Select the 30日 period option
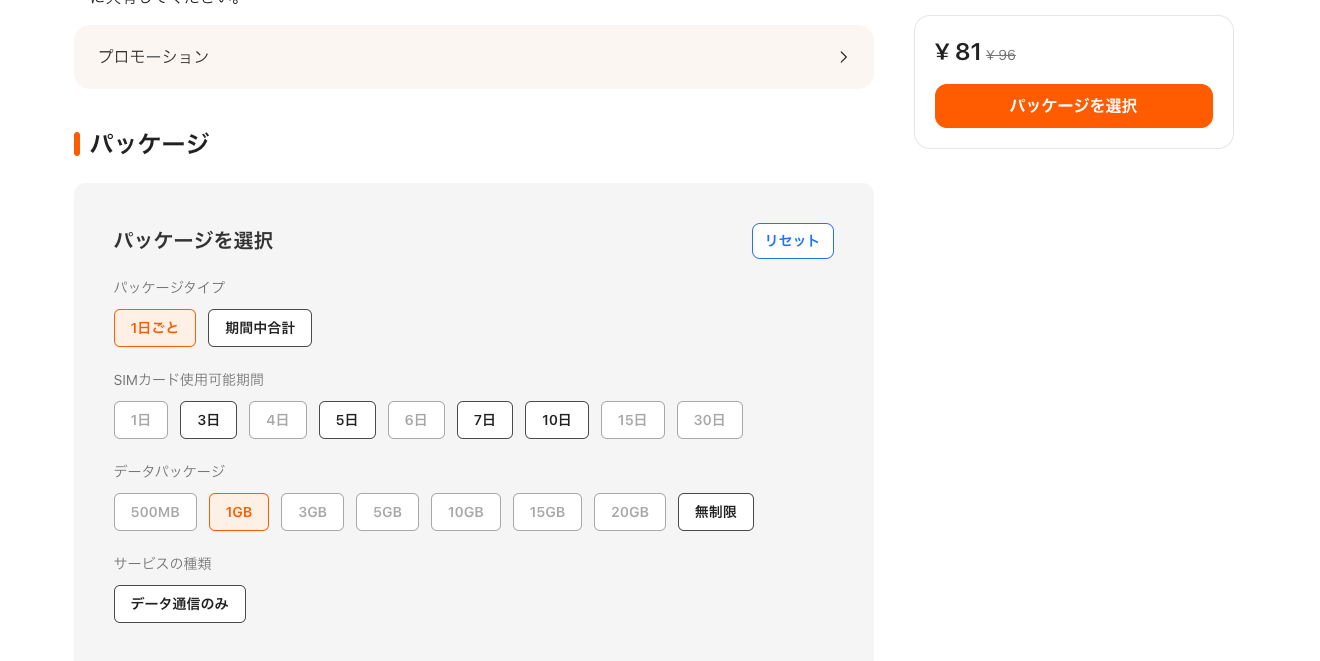The width and height of the screenshot is (1320, 661). point(710,420)
